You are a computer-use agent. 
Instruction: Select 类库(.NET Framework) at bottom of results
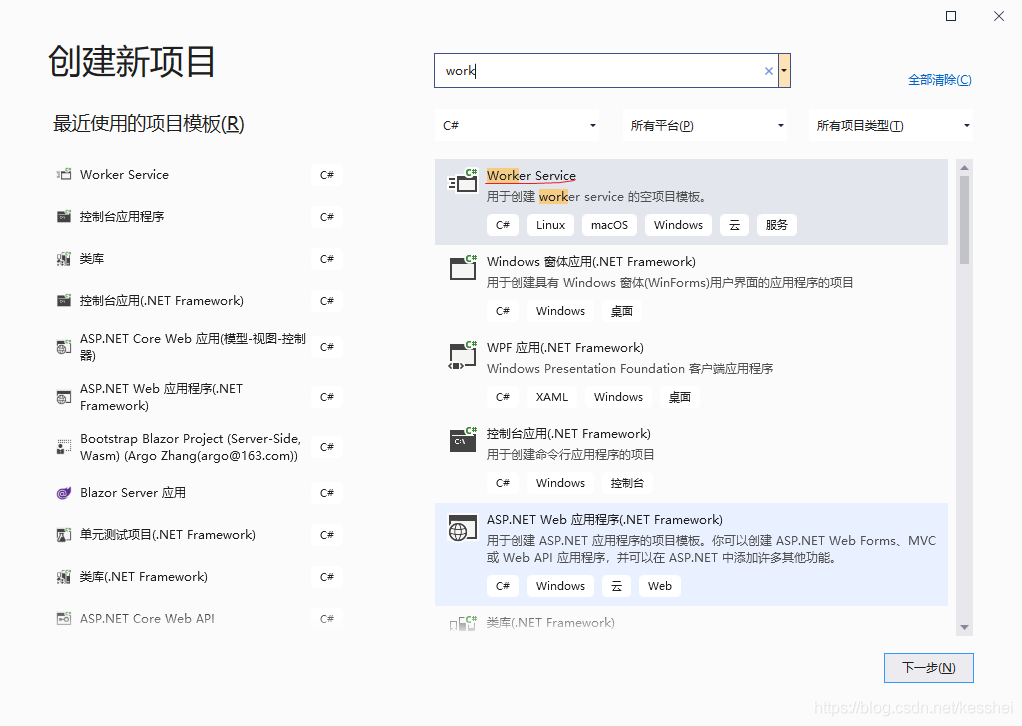[691, 623]
